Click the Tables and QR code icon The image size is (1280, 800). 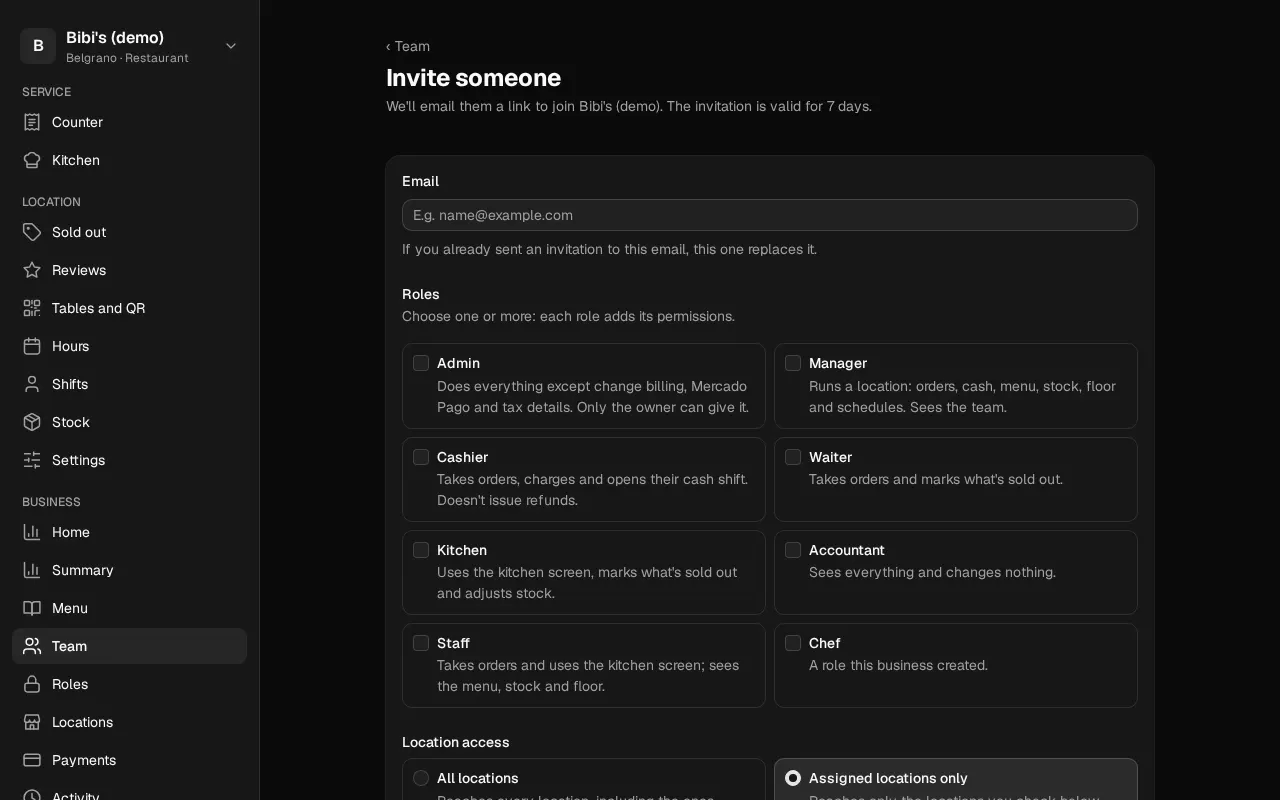32,308
